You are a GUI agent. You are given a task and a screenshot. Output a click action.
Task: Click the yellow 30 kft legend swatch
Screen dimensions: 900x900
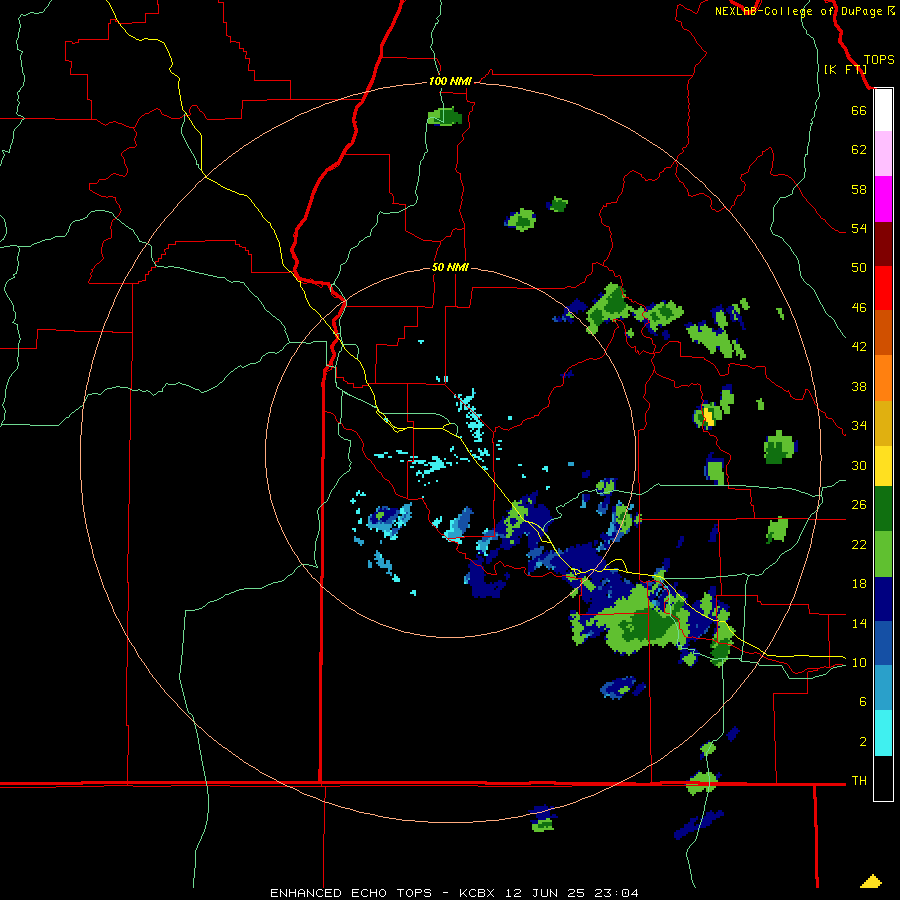click(883, 466)
